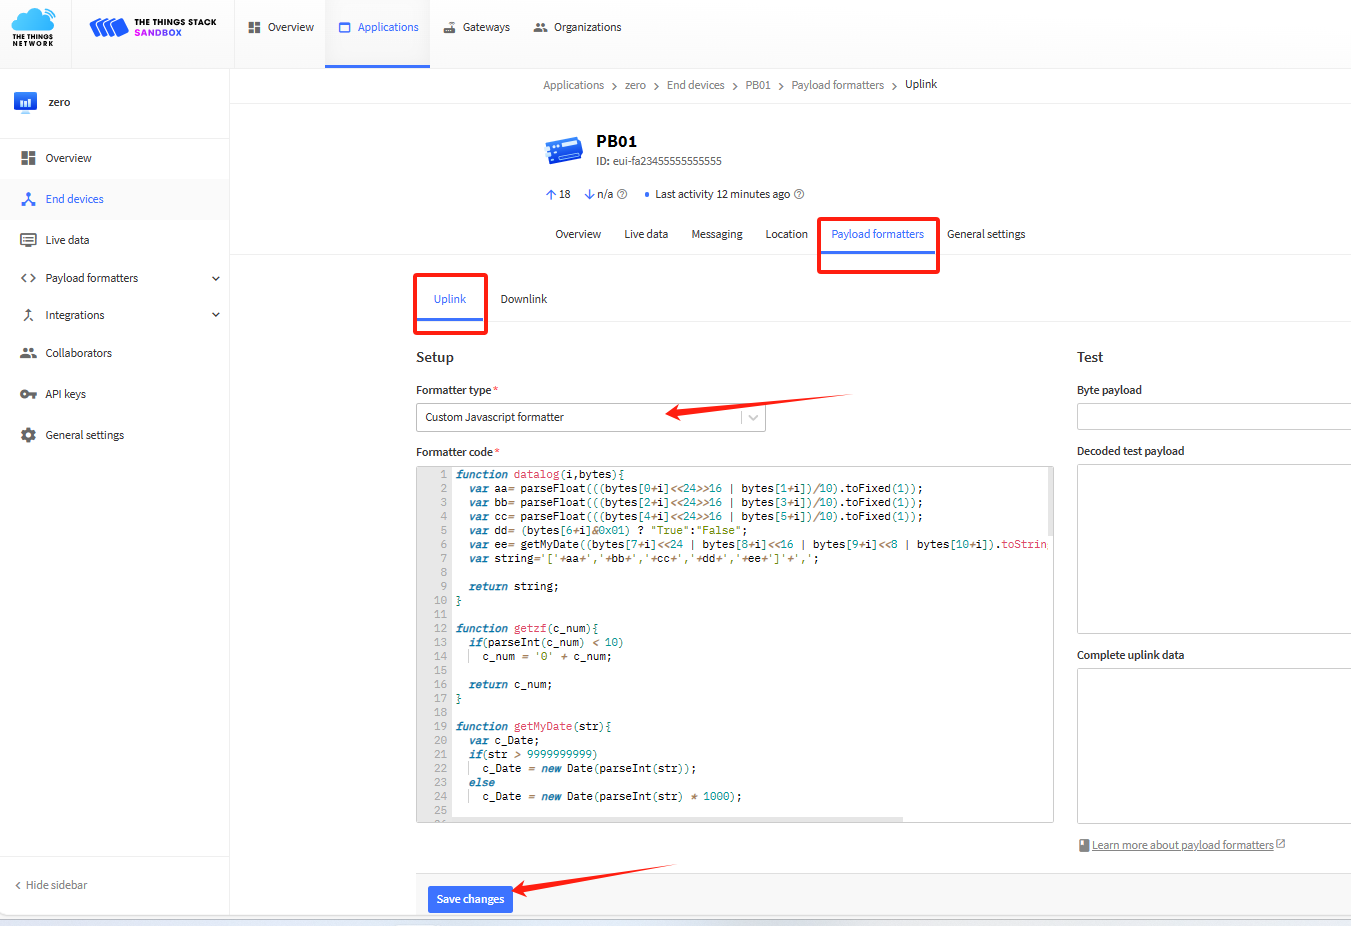Click the Complete uplink data output box

(1214, 746)
